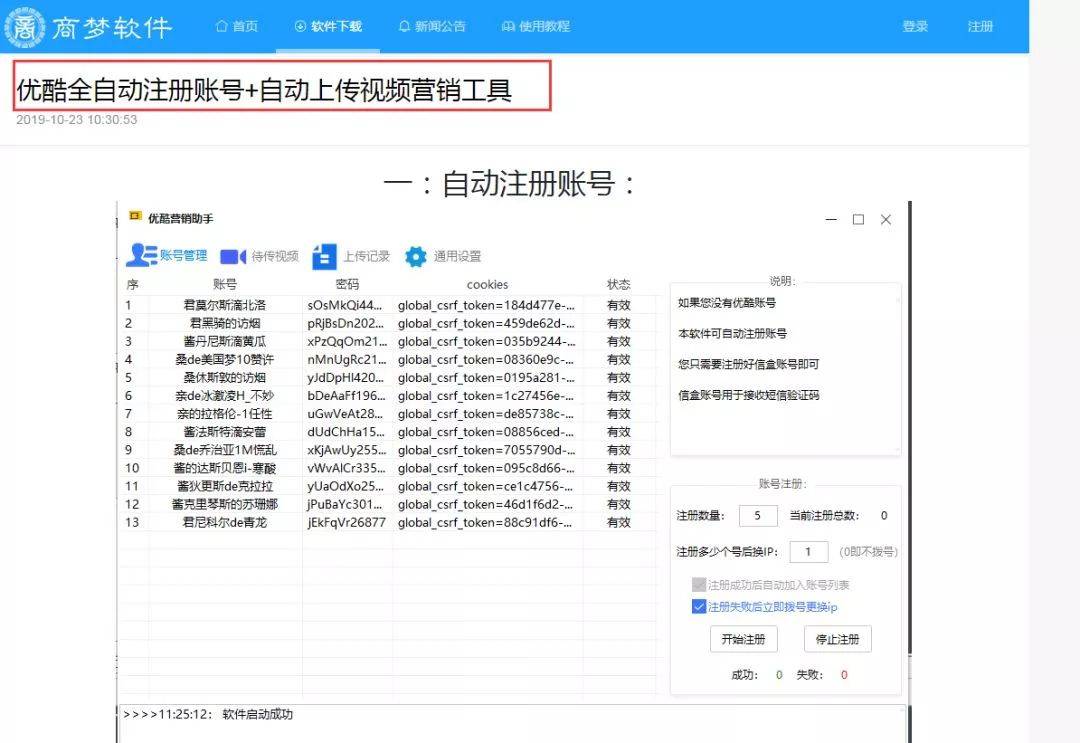The width and height of the screenshot is (1080, 743).
Task: Click the 开始注册 button
Action: pos(743,639)
